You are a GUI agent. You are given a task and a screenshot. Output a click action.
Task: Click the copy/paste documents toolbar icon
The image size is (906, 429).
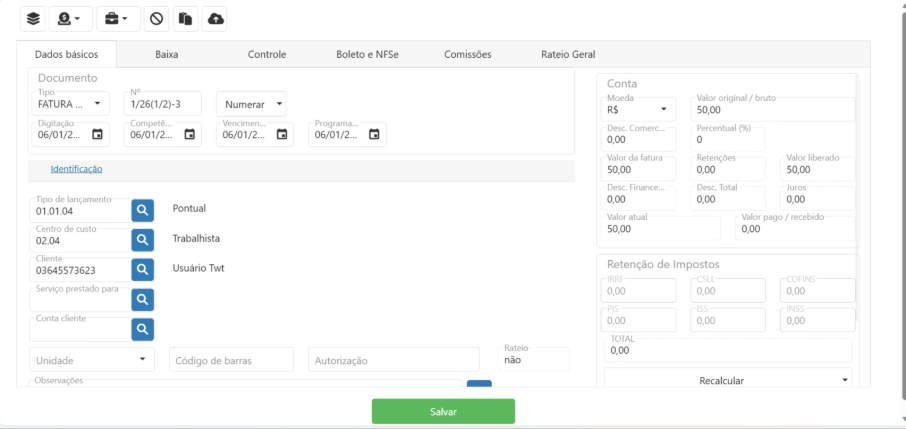pos(185,19)
